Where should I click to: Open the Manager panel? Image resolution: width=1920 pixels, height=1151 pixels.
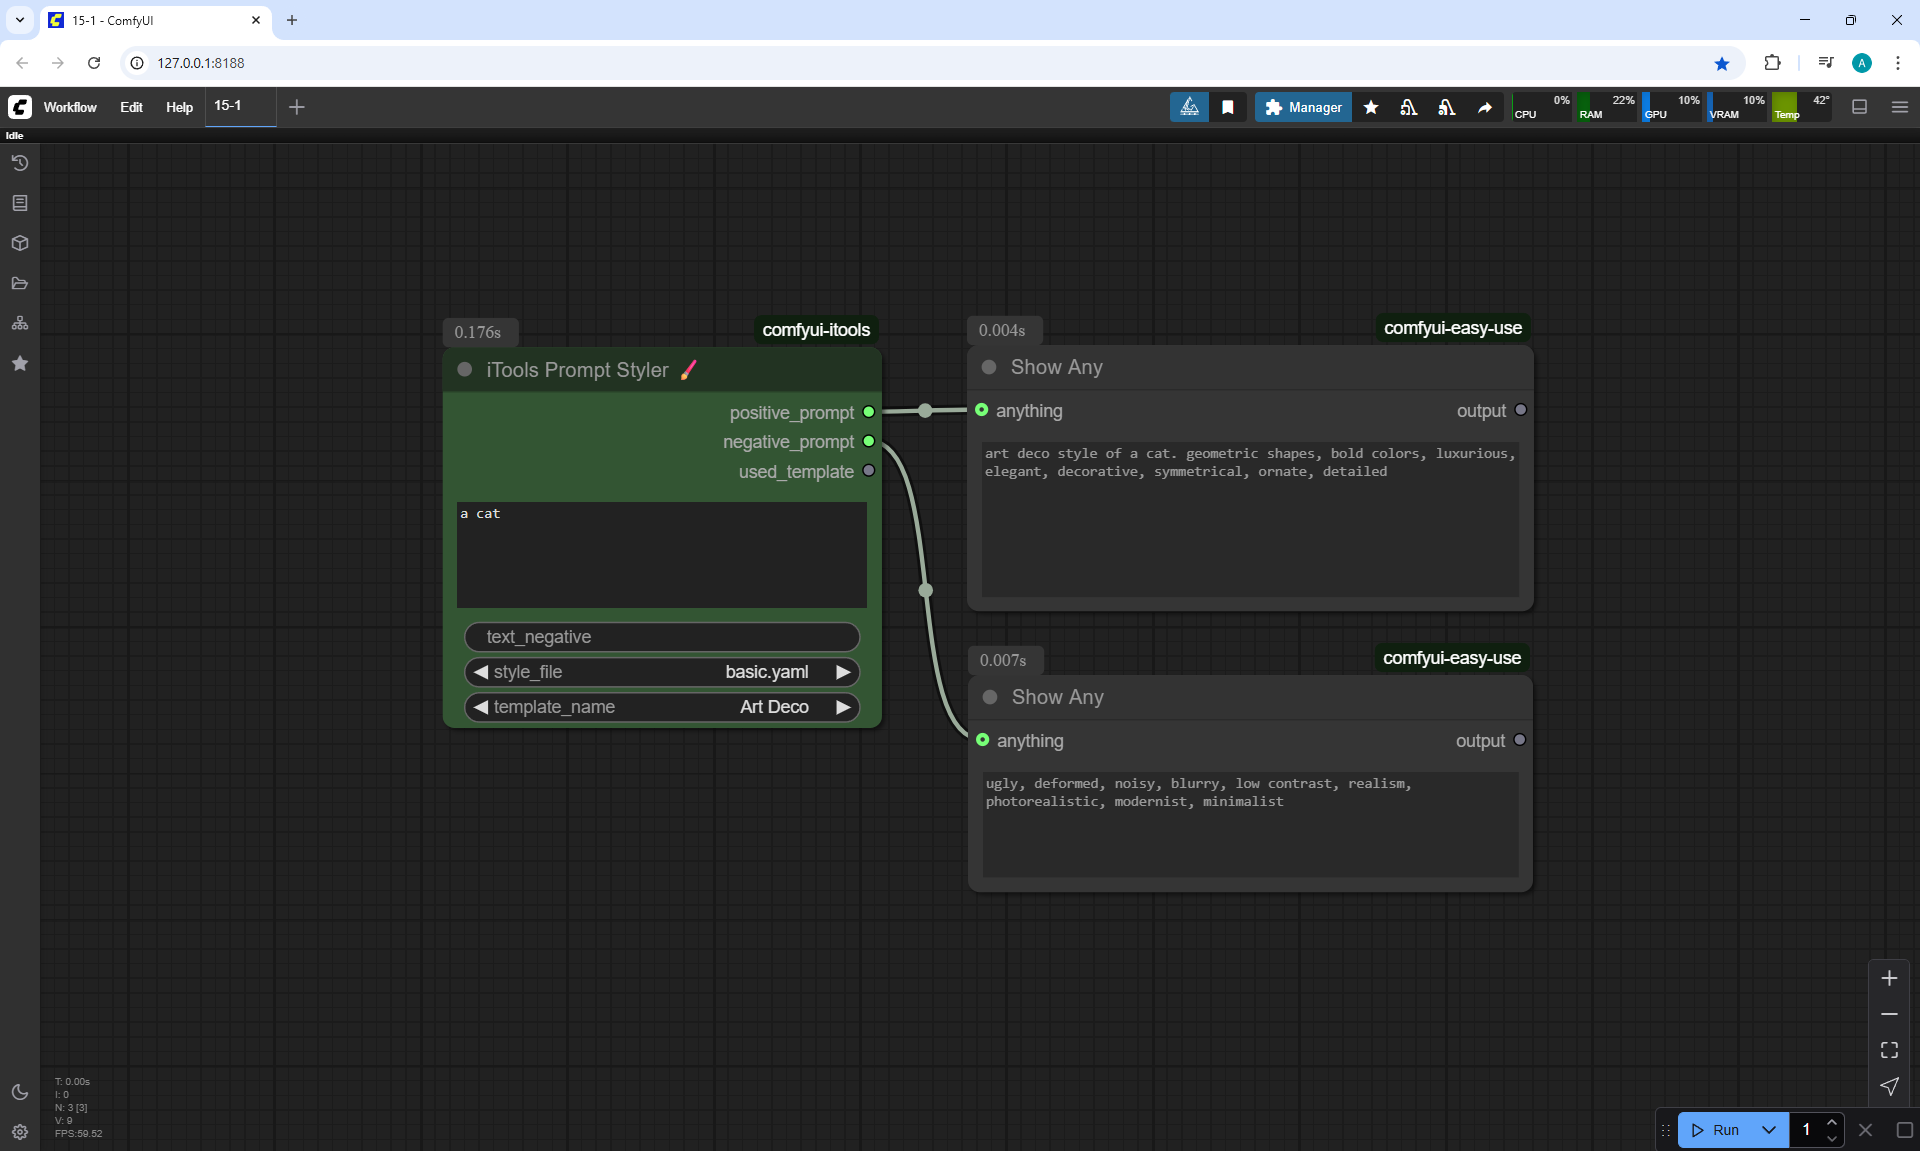pos(1303,107)
